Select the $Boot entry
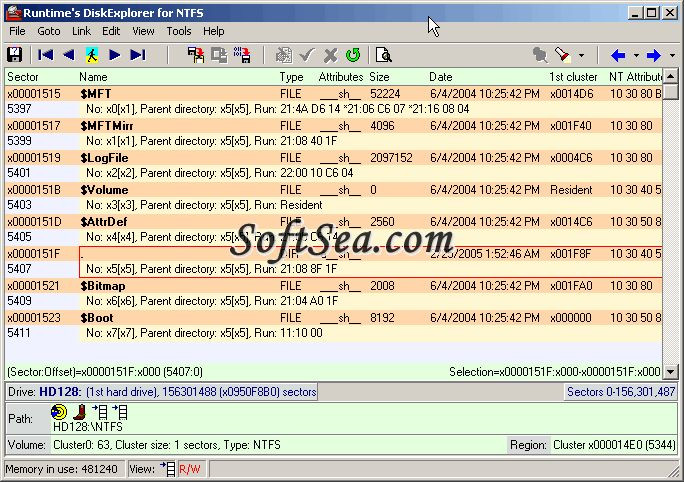Screen dimensions: 684x482 [97, 318]
